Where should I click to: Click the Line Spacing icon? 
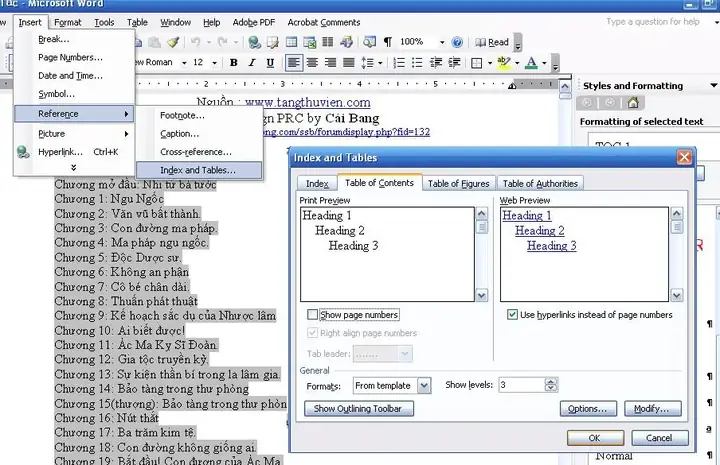(x=367, y=62)
